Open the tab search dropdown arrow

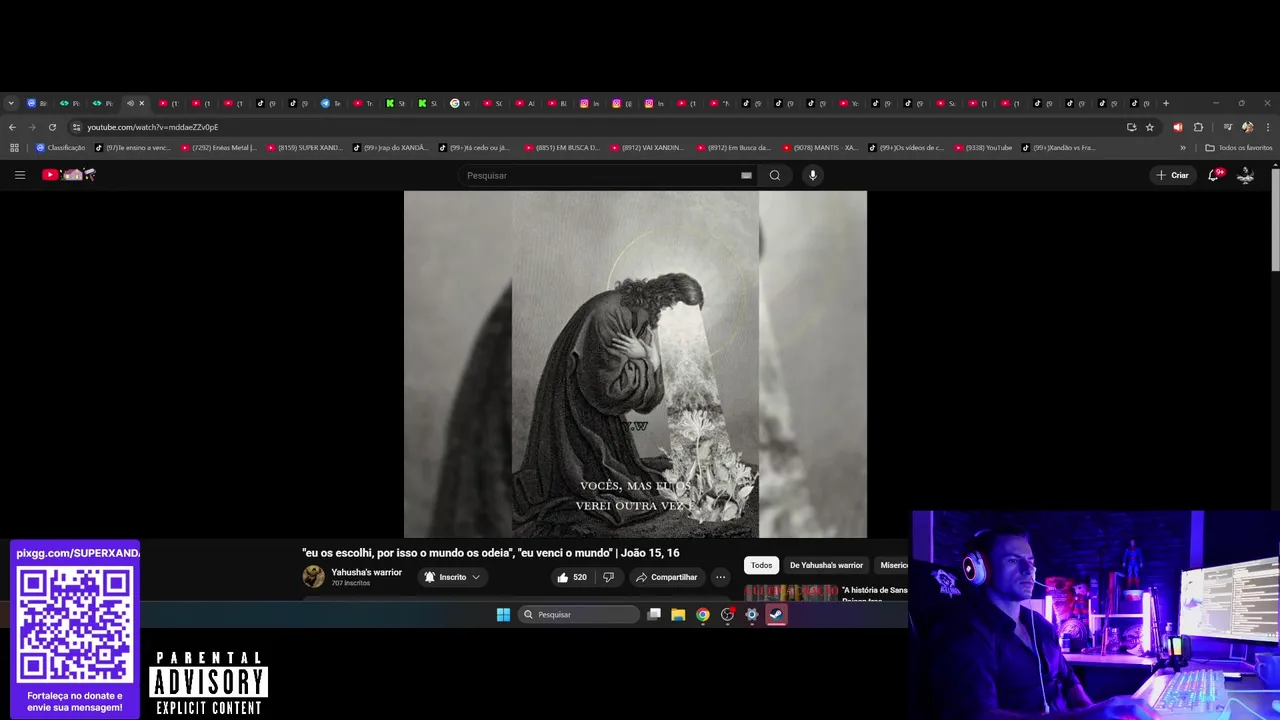pos(11,103)
